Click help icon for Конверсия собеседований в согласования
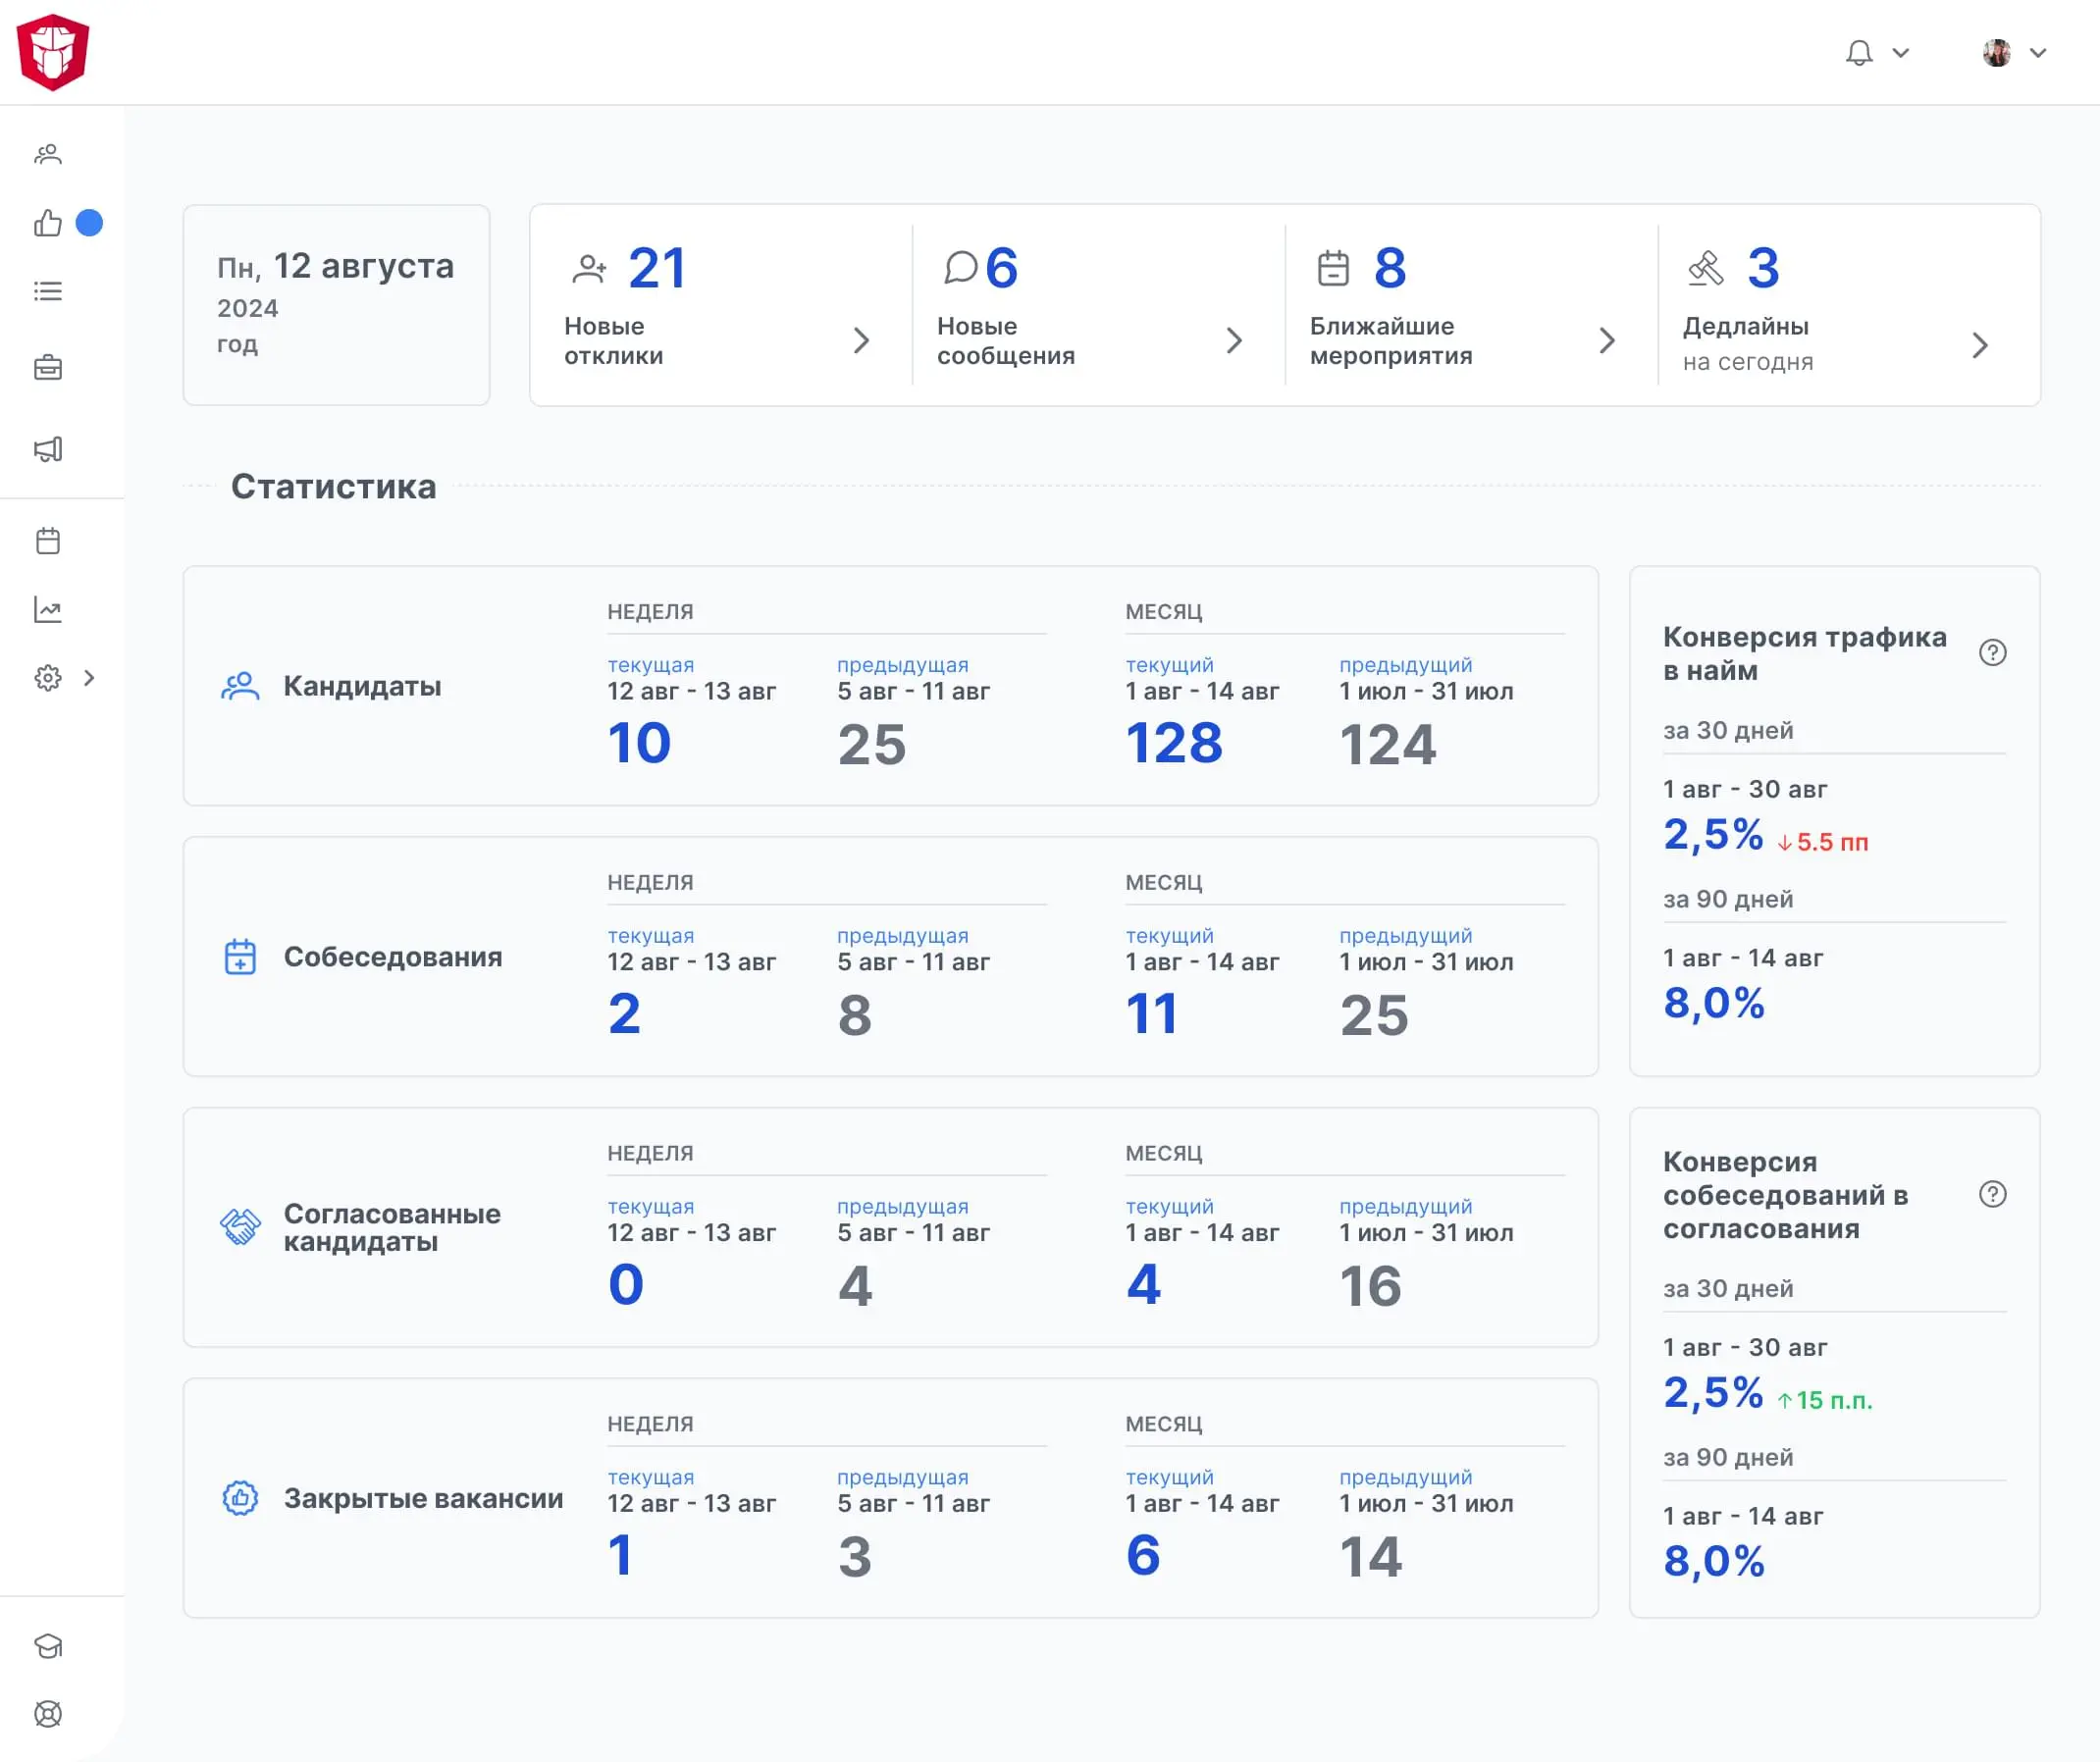The width and height of the screenshot is (2100, 1762). point(1992,1194)
